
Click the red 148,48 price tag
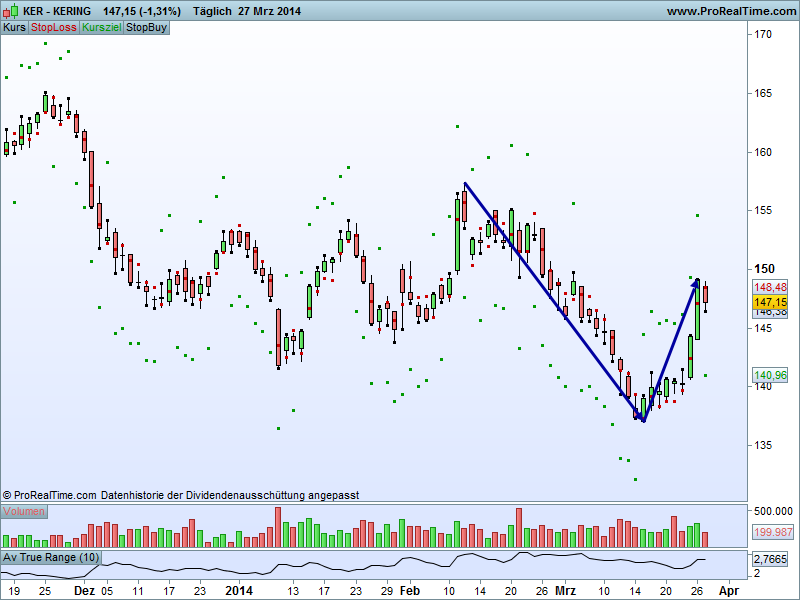[x=770, y=287]
